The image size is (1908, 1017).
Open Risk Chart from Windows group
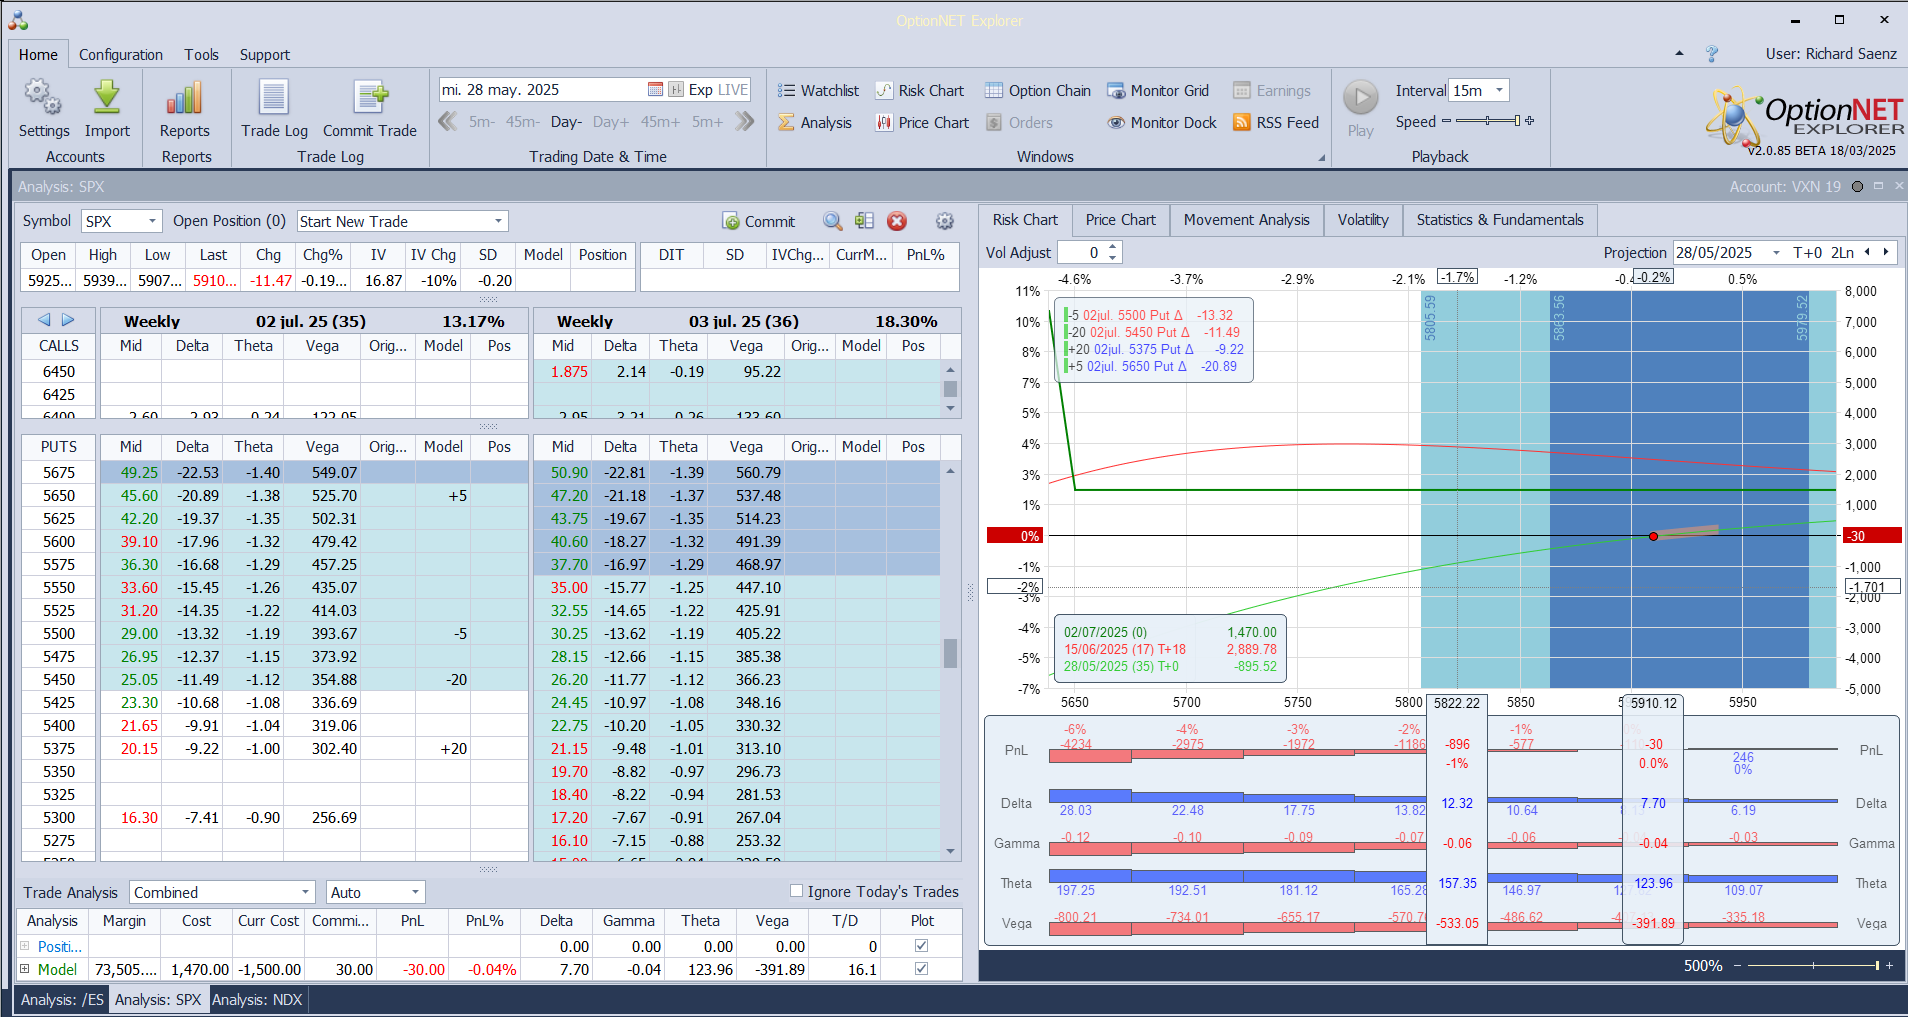[x=920, y=90]
